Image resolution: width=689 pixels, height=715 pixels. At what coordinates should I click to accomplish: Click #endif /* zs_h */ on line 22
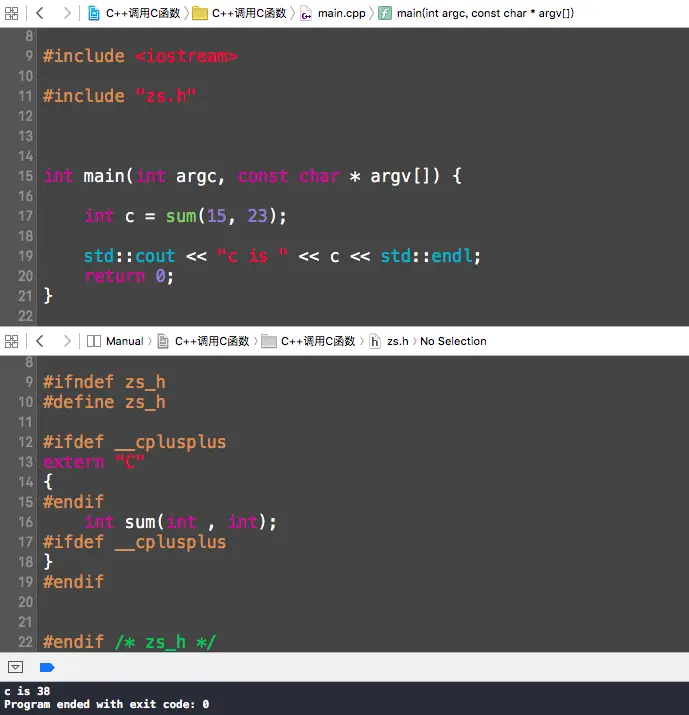click(x=129, y=642)
